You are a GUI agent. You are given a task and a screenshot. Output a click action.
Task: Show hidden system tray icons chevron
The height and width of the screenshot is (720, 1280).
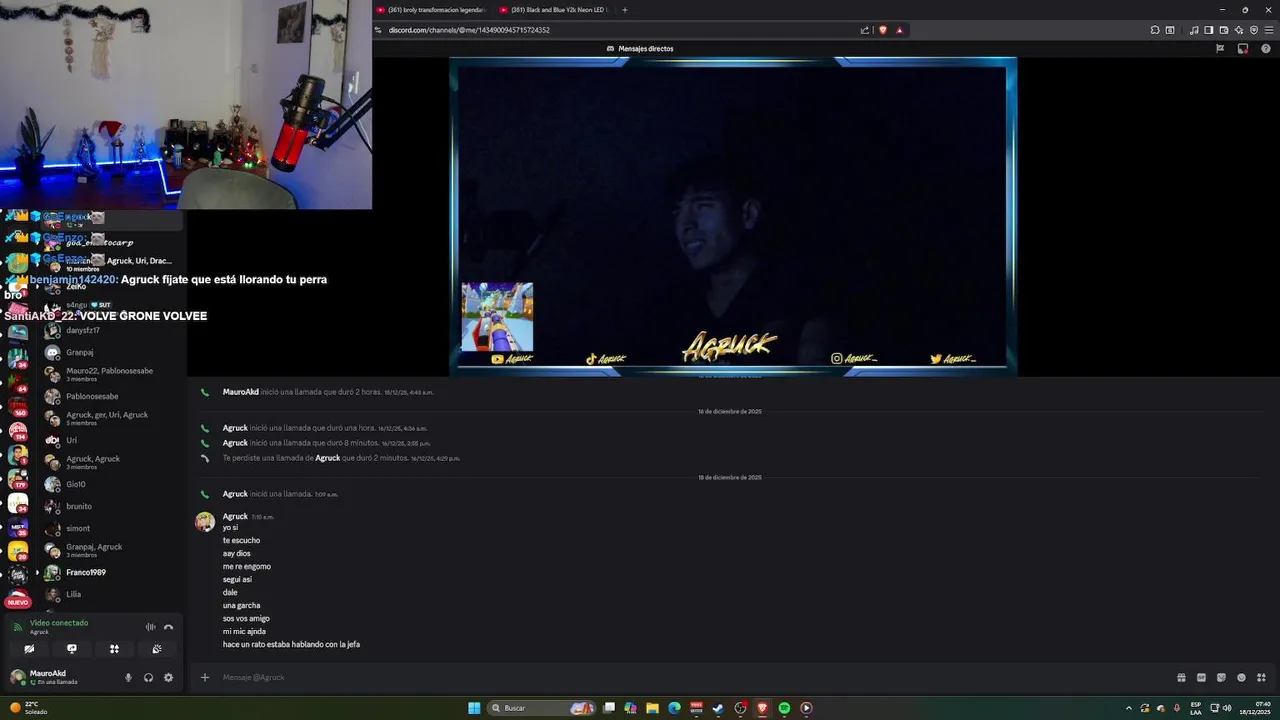[1129, 708]
